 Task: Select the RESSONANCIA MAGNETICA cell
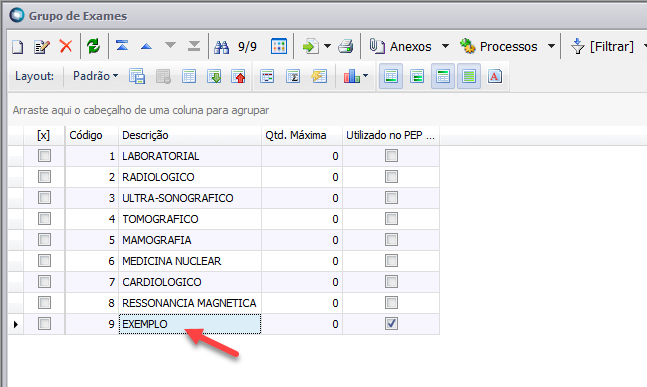tap(190, 303)
